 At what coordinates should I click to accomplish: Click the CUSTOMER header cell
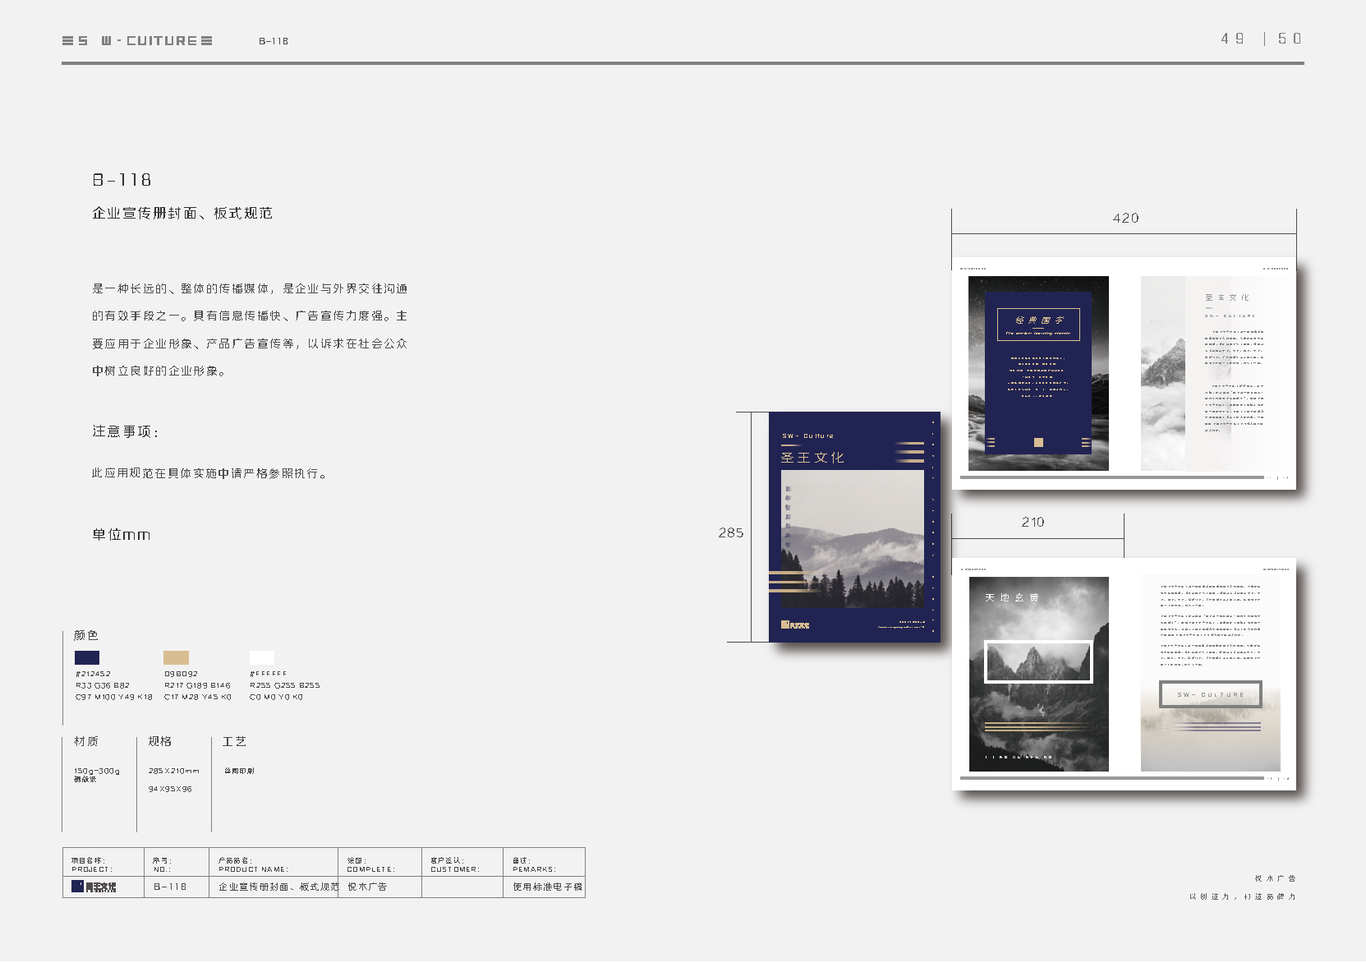462,862
